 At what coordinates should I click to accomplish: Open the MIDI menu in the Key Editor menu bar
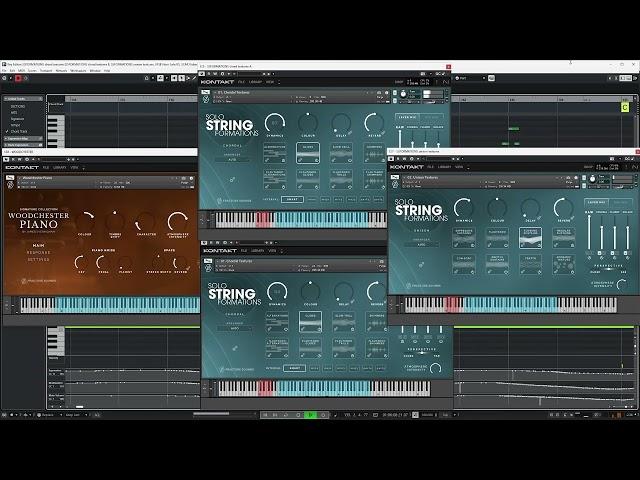(x=22, y=71)
